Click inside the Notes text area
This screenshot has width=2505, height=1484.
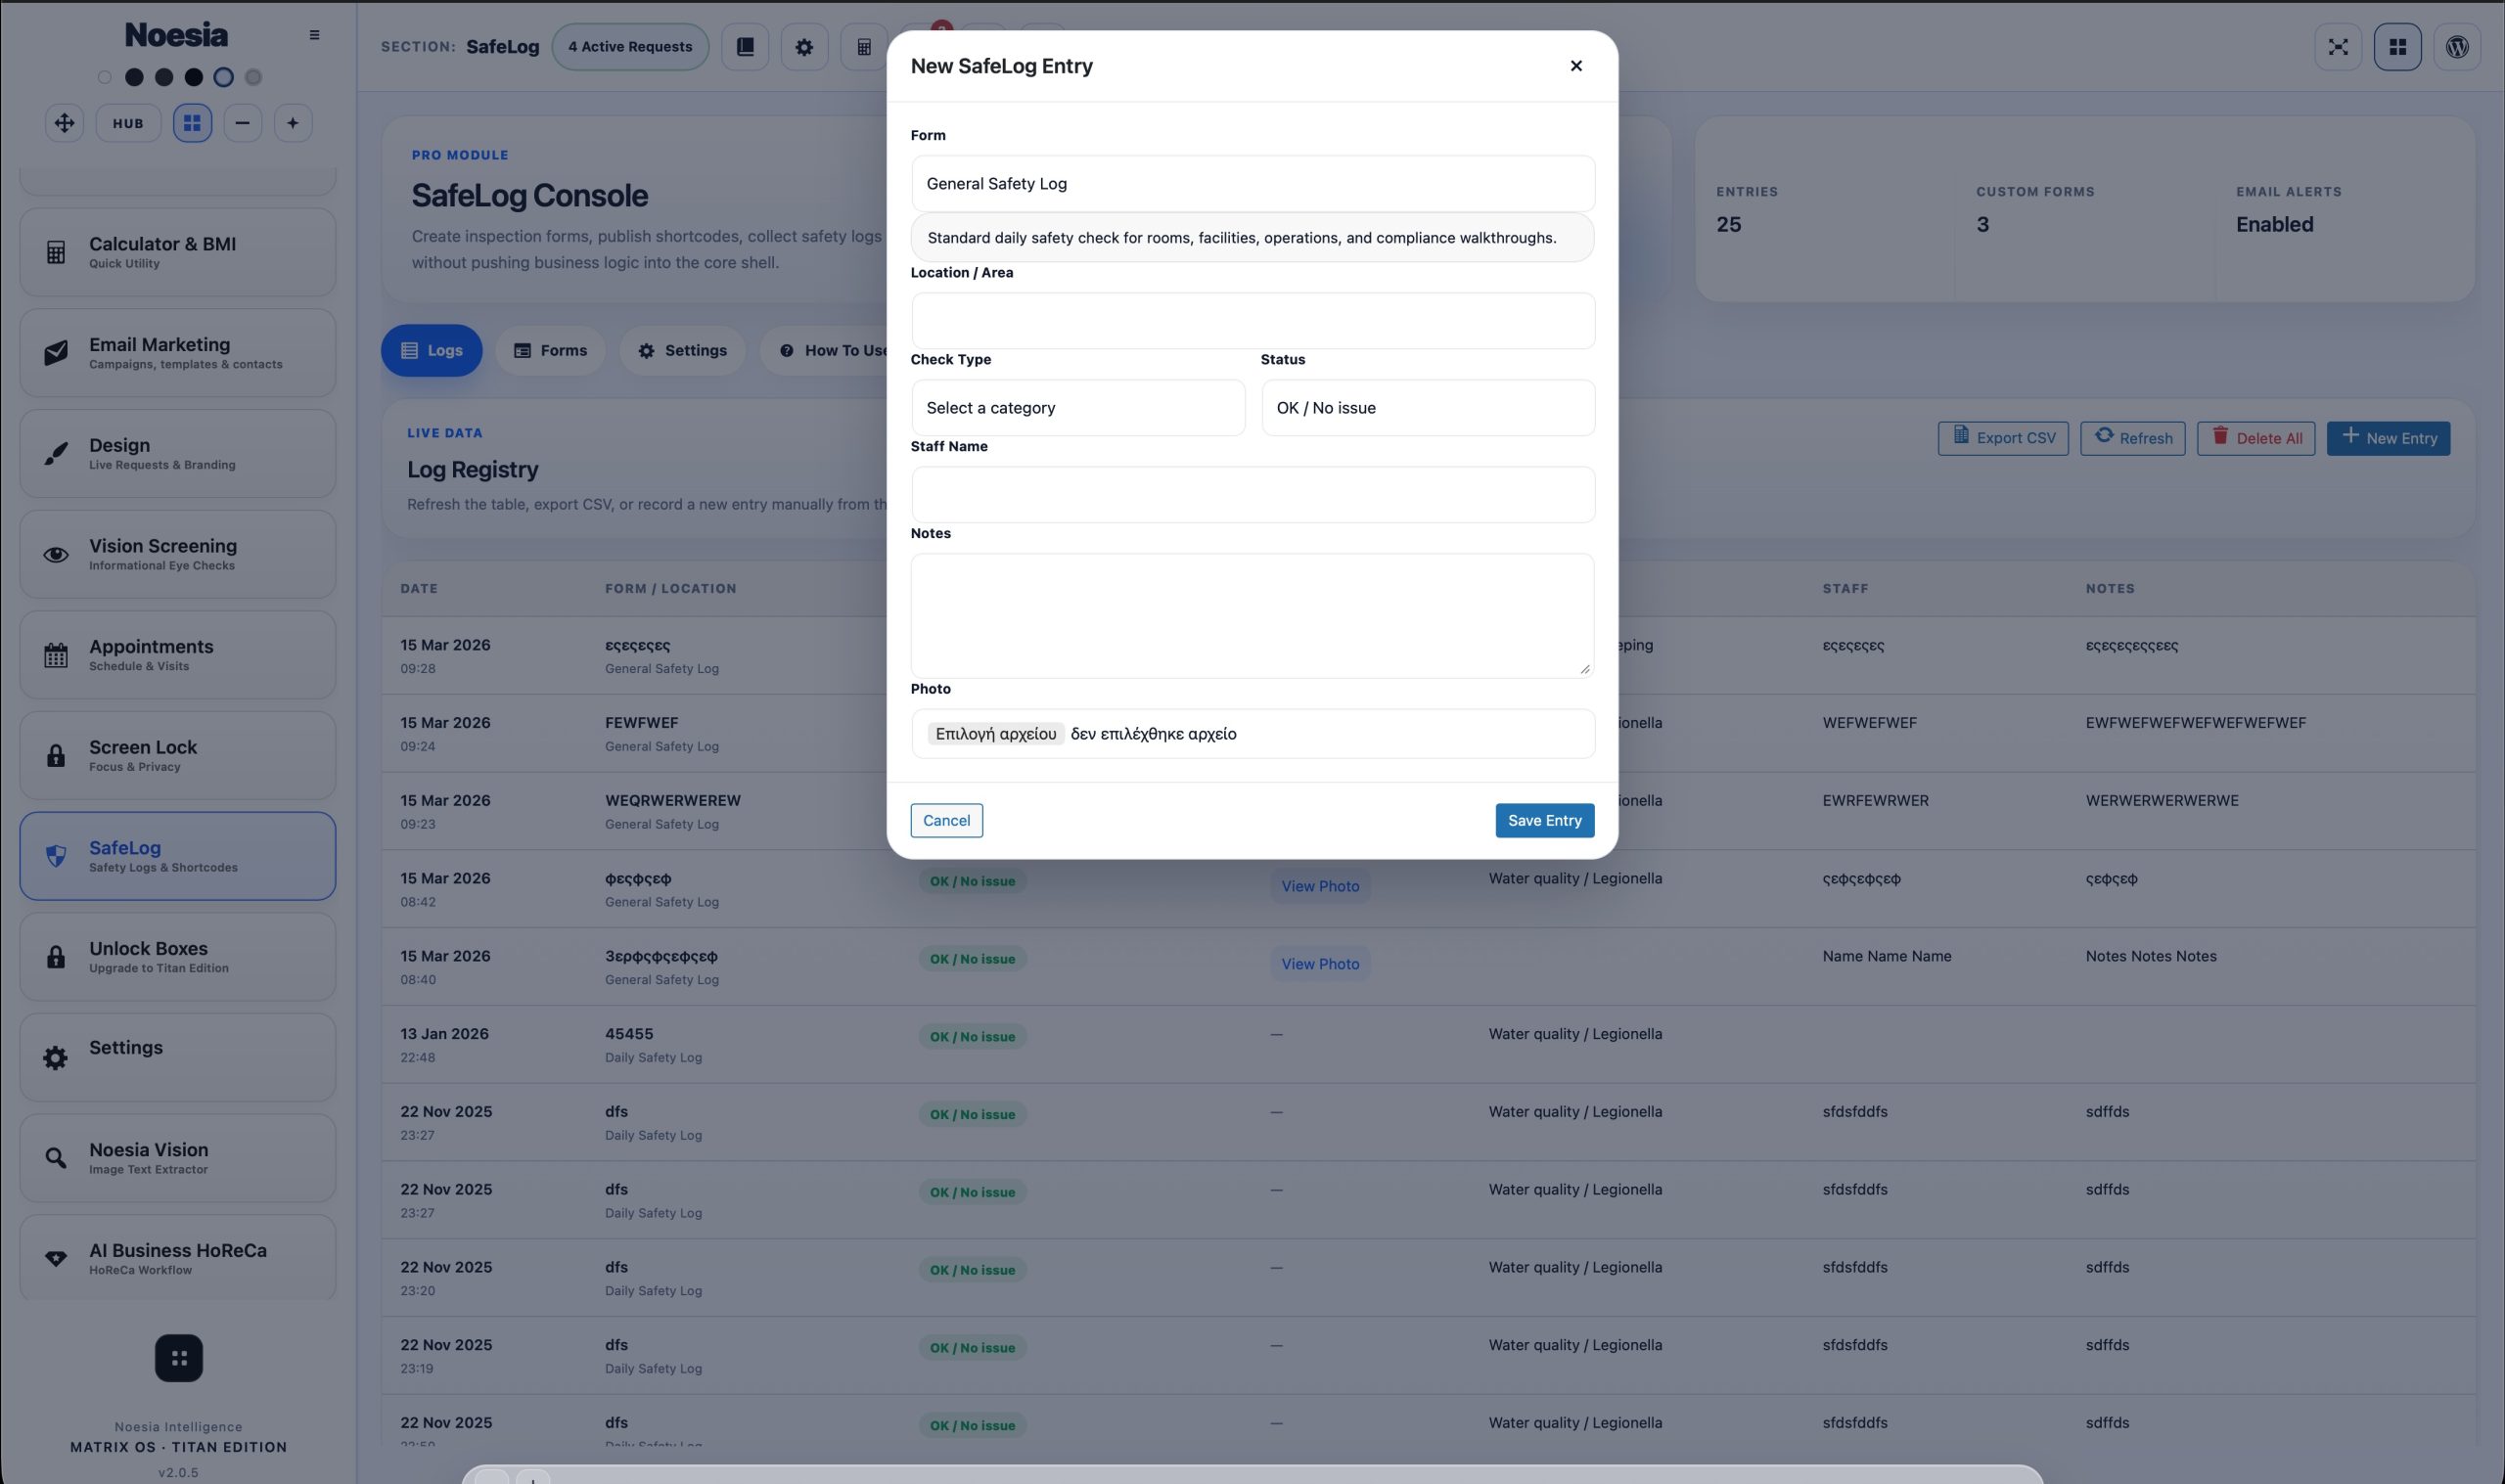pyautogui.click(x=1252, y=616)
